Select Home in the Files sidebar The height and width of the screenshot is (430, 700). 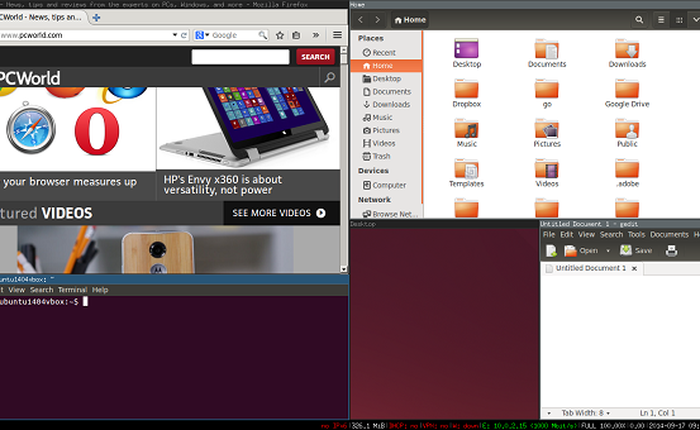coord(386,66)
